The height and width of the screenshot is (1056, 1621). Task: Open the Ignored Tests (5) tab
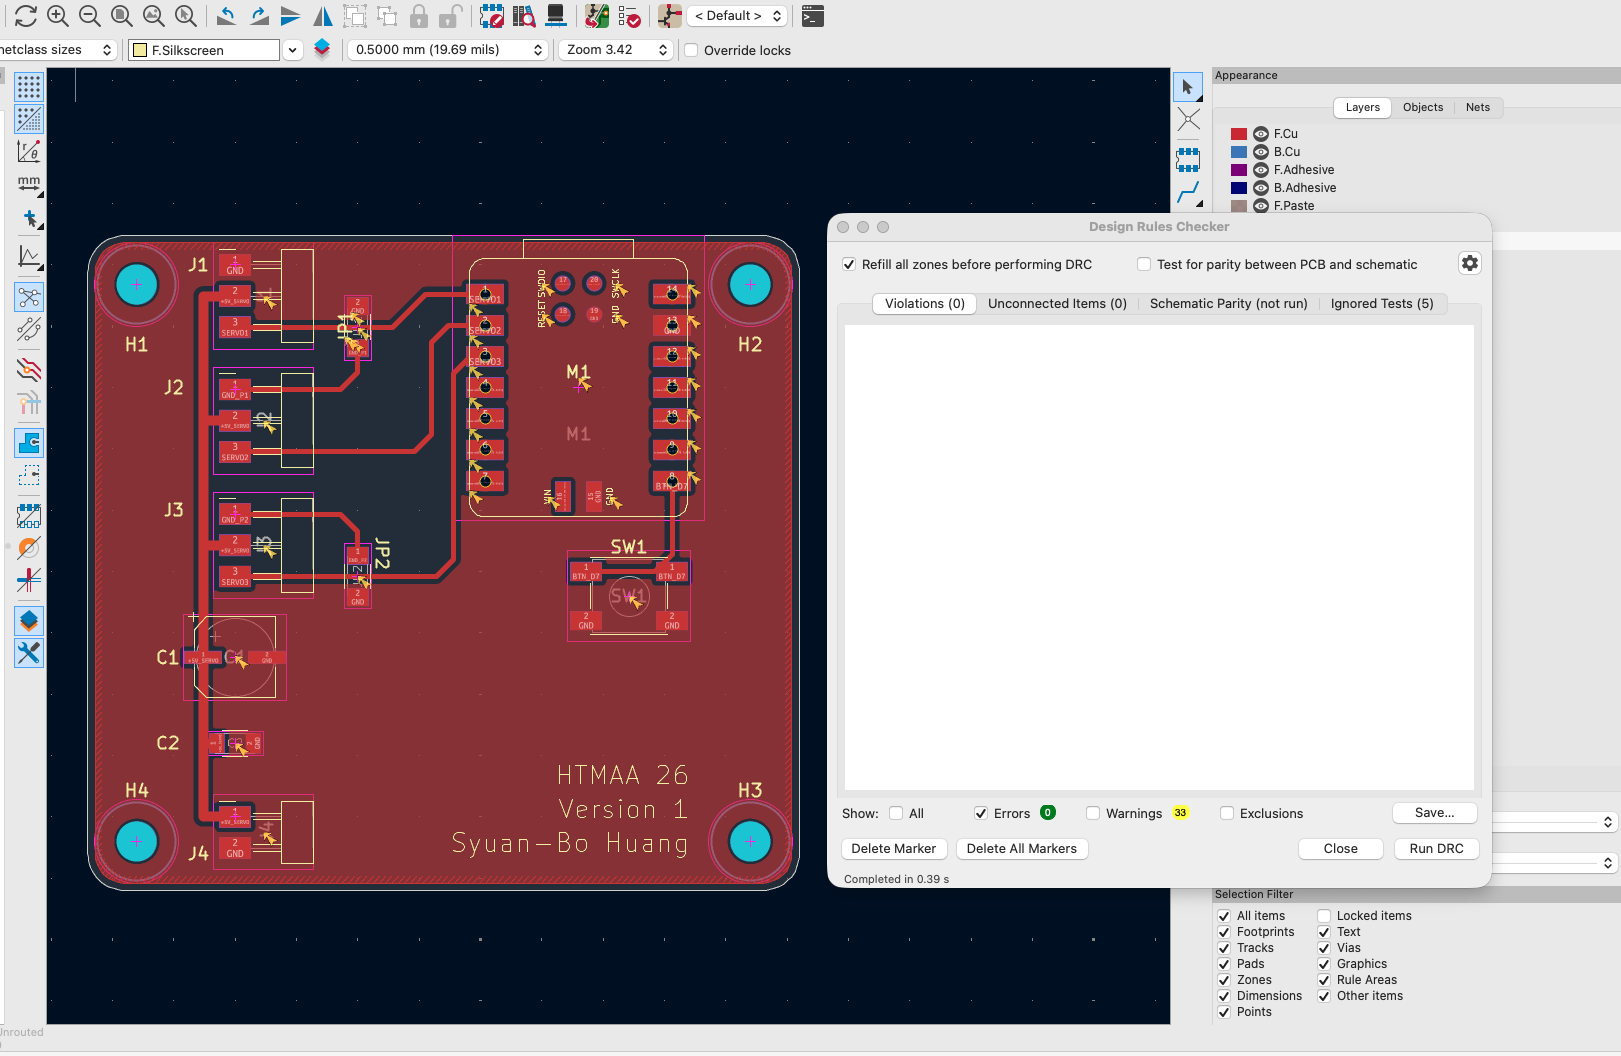(x=1382, y=304)
